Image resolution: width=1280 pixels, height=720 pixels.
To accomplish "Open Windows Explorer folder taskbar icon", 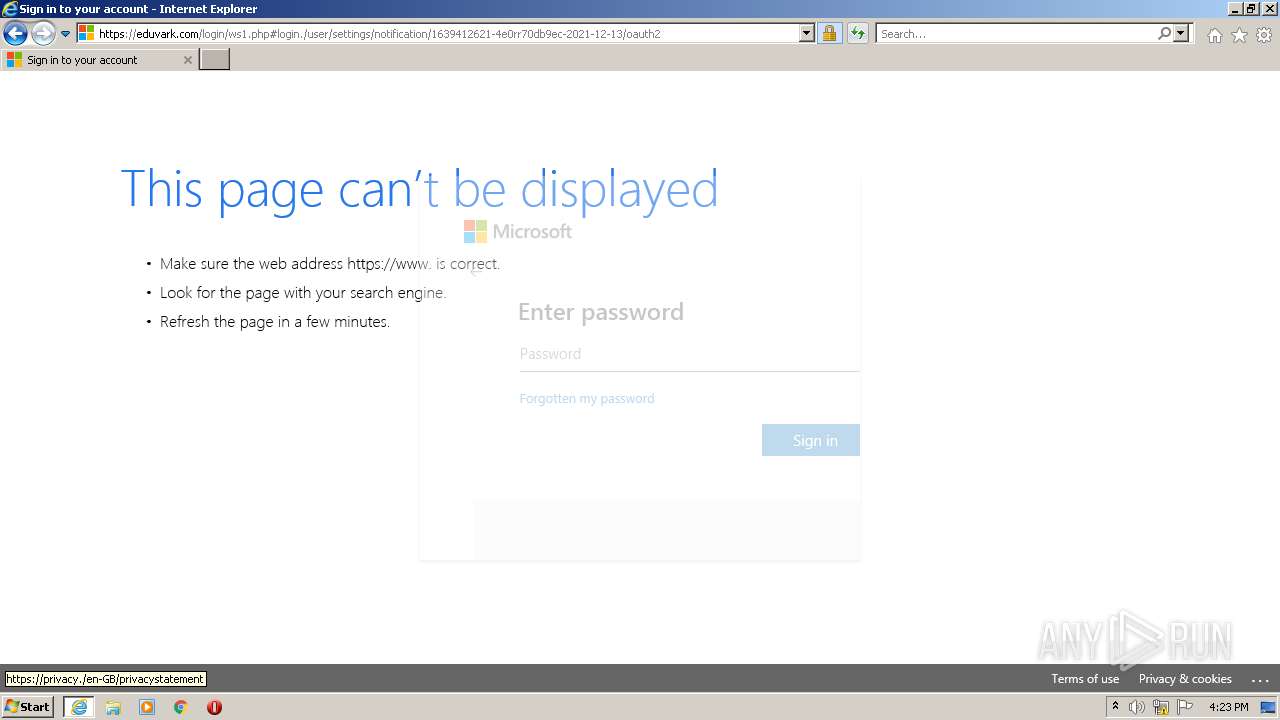I will tap(113, 707).
